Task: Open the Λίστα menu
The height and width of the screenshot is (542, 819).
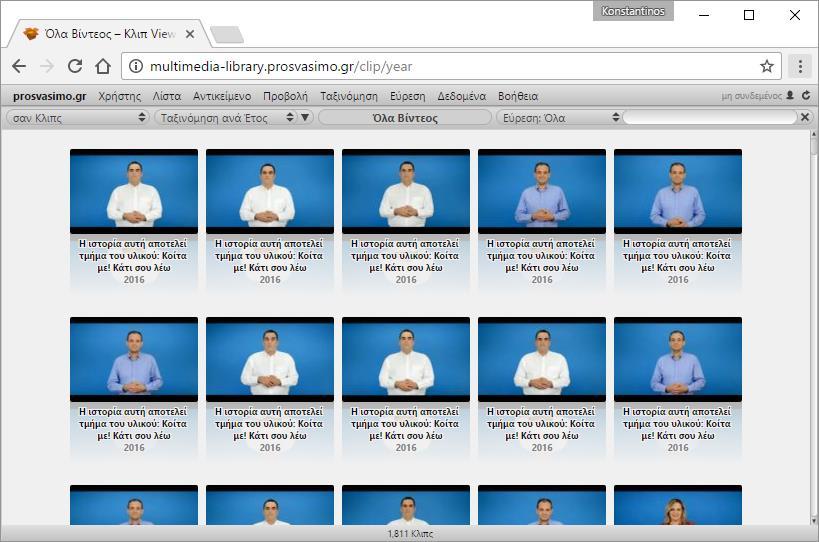Action: 167,96
